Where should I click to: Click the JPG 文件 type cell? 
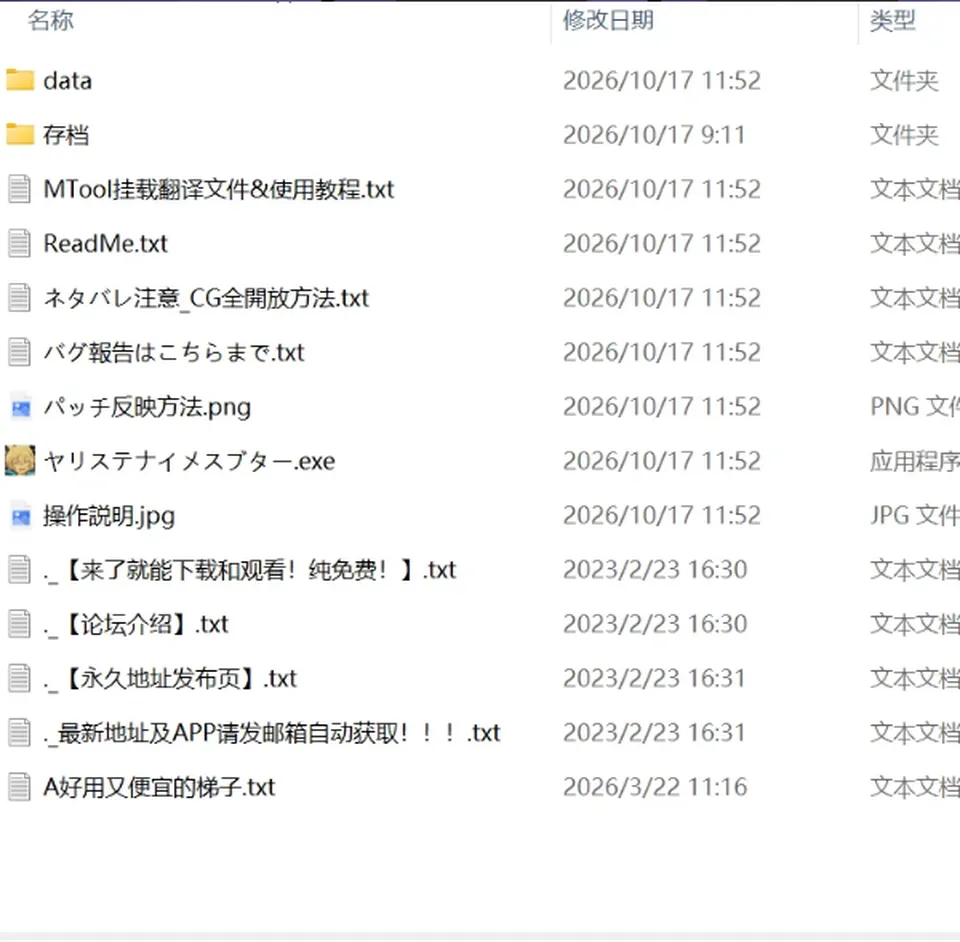[x=915, y=516]
